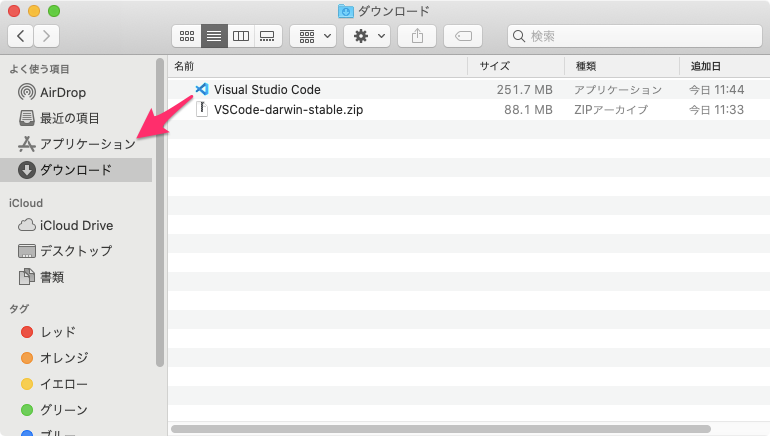
Task: Select the グリーン green tag
Action: [x=76, y=409]
